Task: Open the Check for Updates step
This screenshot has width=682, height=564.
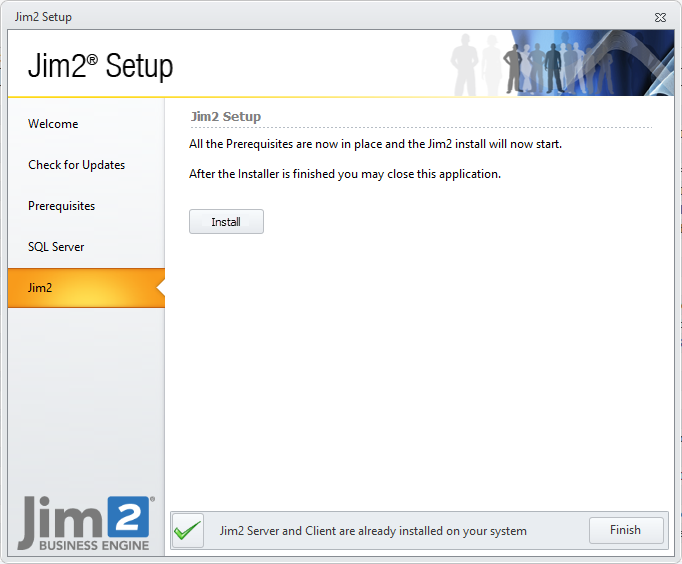Action: pyautogui.click(x=76, y=165)
